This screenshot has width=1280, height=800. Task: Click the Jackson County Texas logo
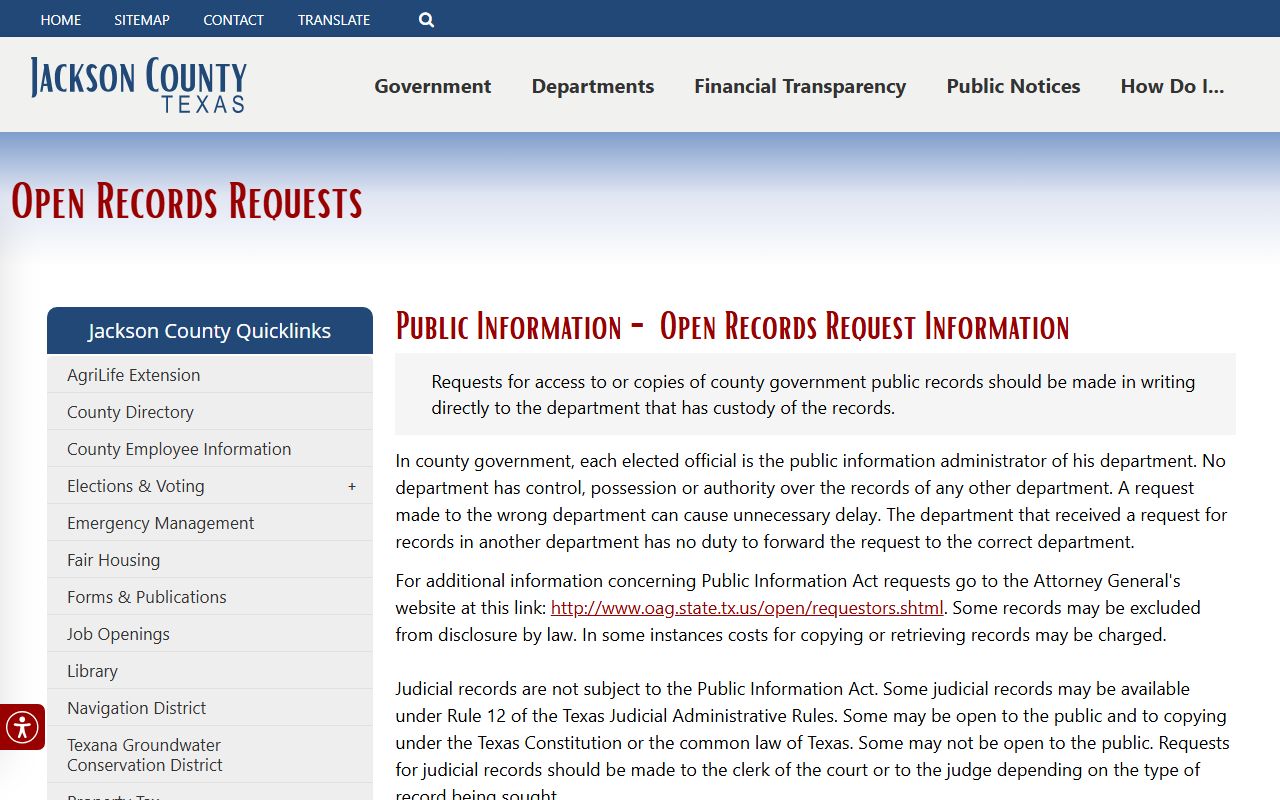point(138,85)
